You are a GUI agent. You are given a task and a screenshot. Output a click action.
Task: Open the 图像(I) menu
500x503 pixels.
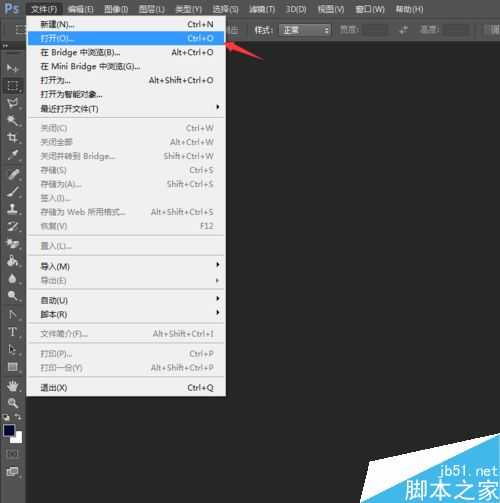point(116,9)
